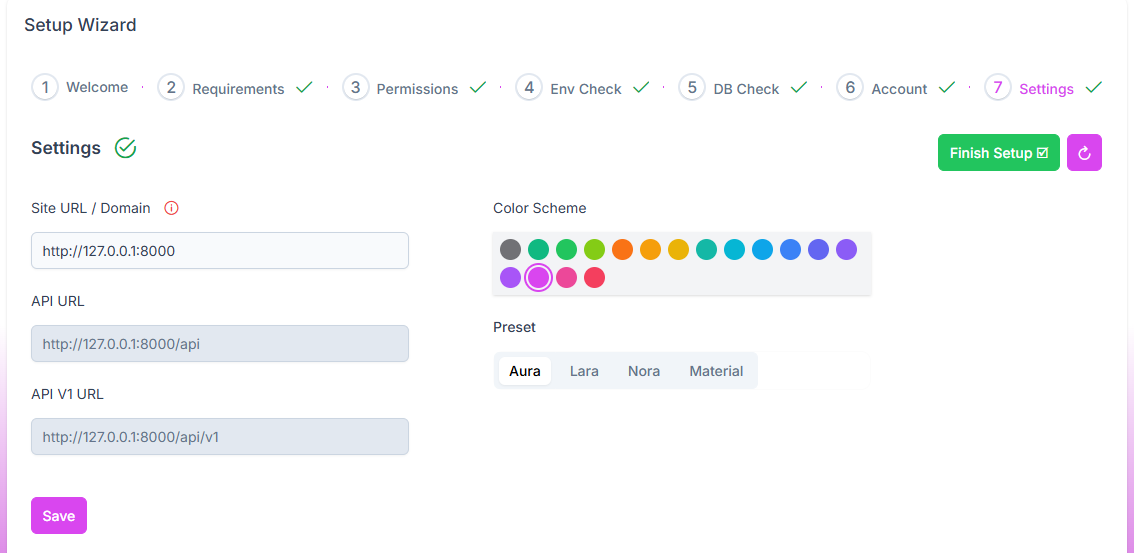The height and width of the screenshot is (553, 1134).
Task: Click step 1 Welcome circle
Action: coord(44,87)
